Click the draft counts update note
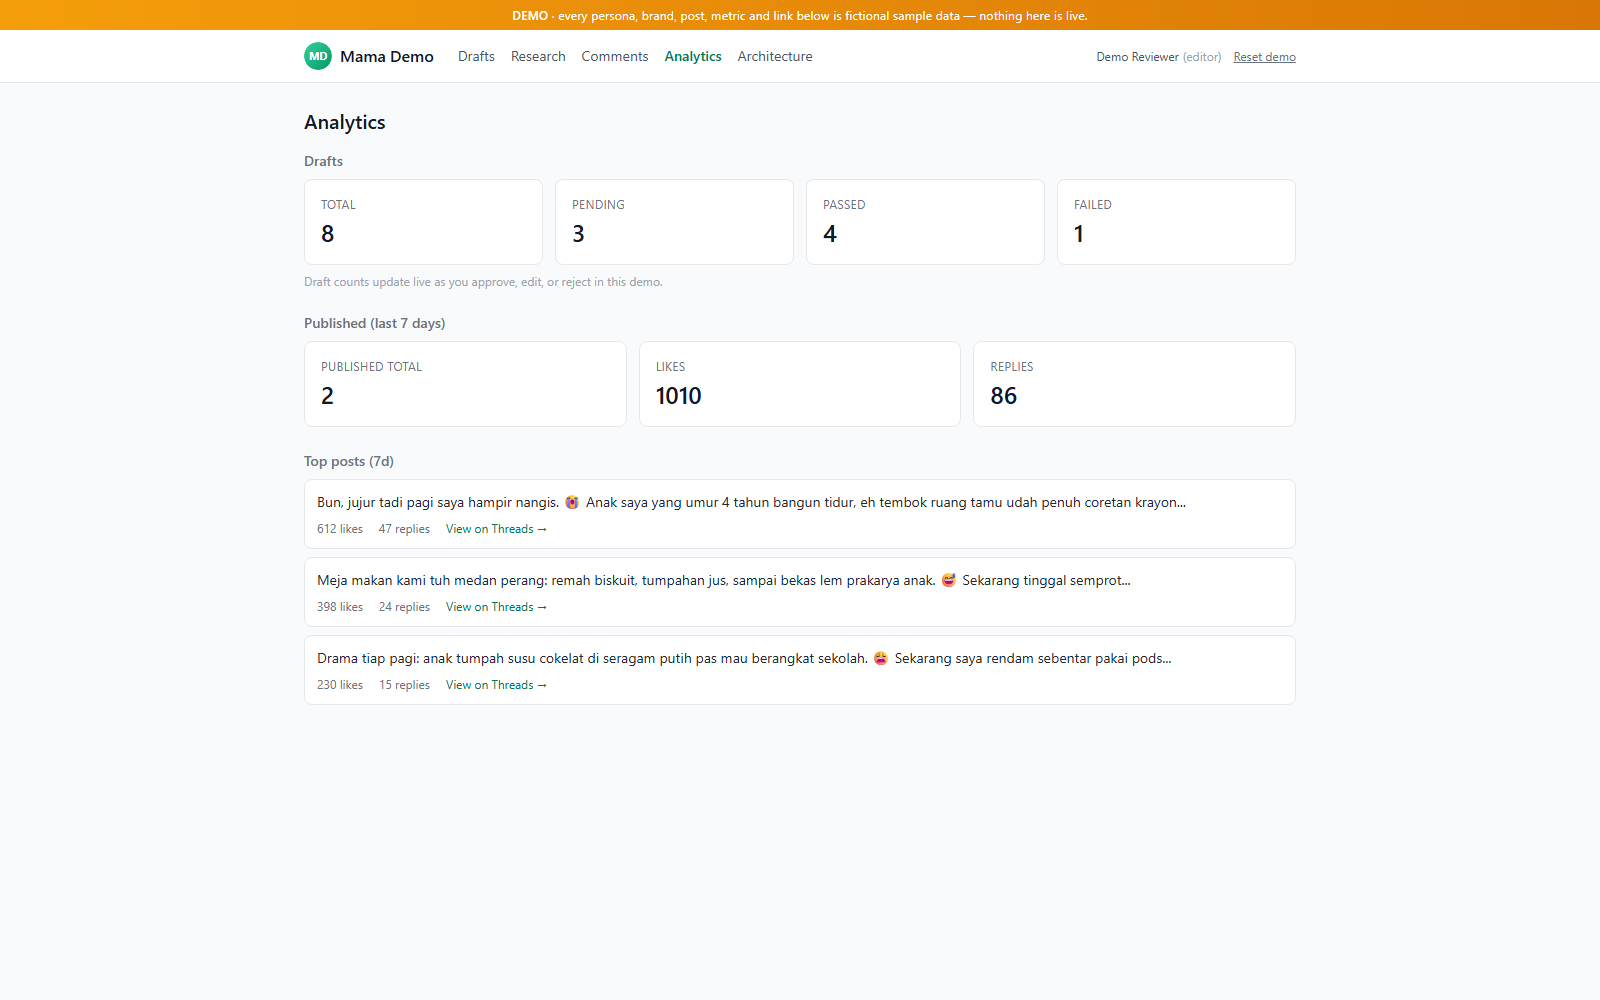This screenshot has width=1600, height=1000. coord(483,282)
